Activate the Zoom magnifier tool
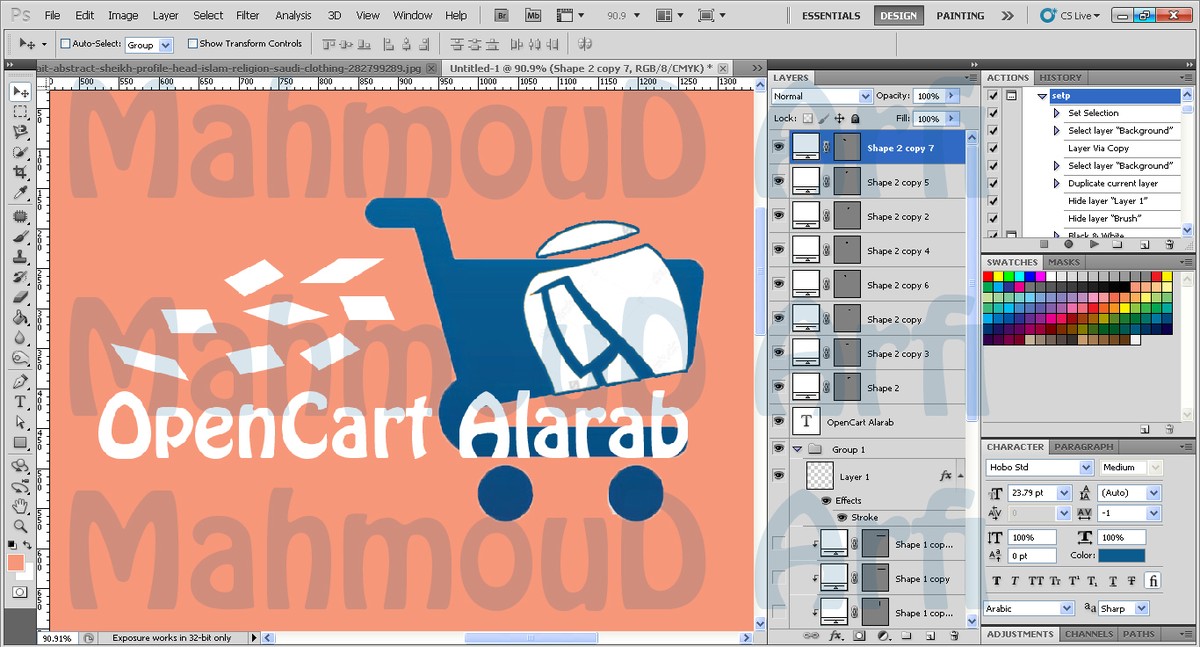 [x=20, y=526]
